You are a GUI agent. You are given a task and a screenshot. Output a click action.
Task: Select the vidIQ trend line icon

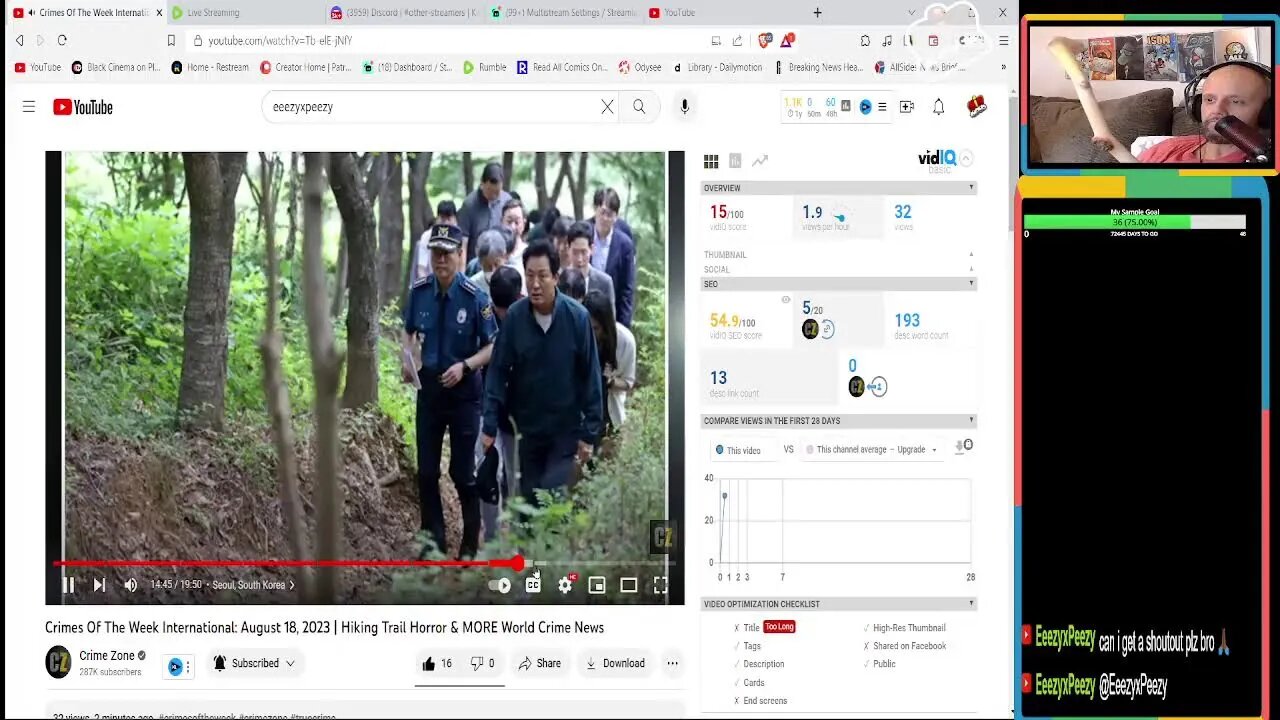click(x=760, y=160)
